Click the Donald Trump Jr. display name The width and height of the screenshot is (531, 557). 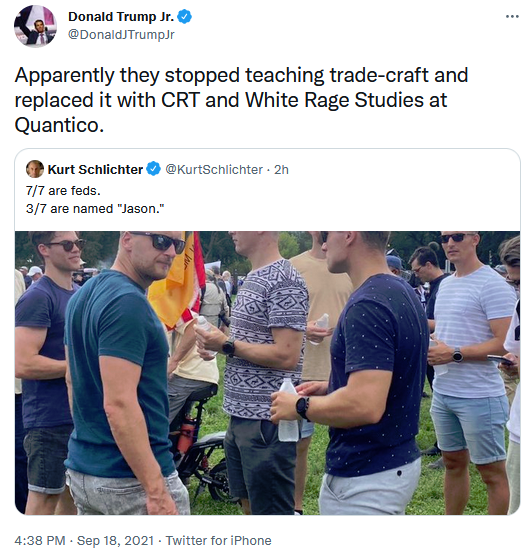121,17
